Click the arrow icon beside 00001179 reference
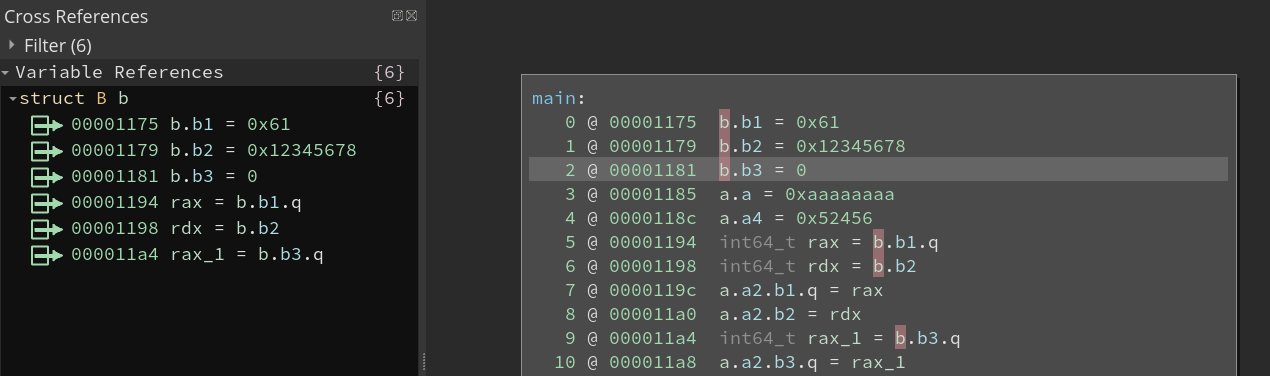Viewport: 1270px width, 376px height. [47, 151]
